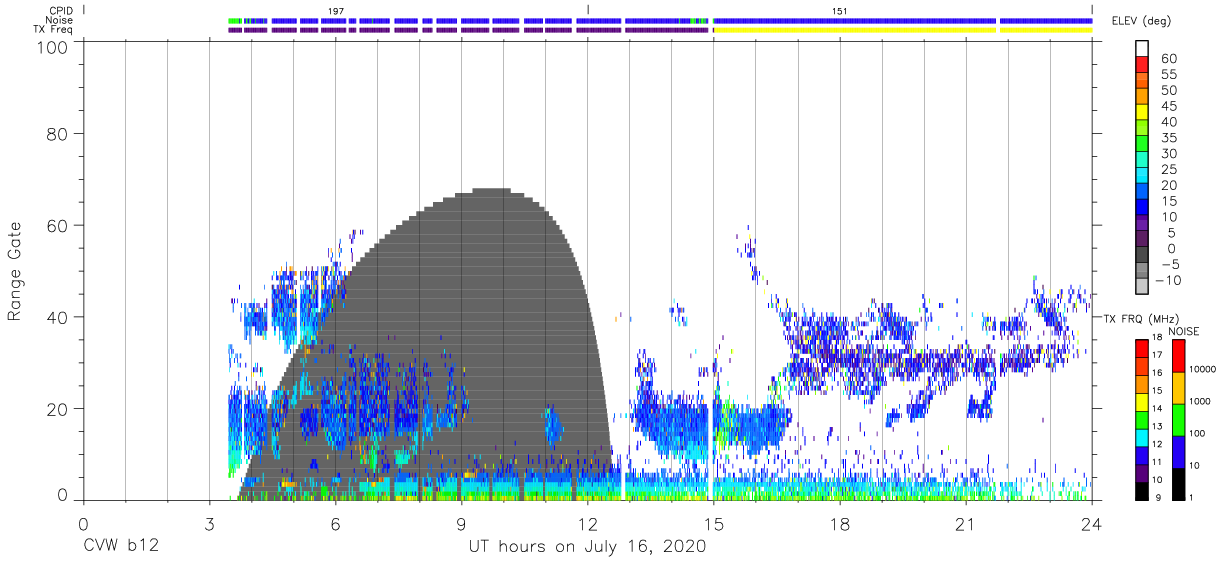Click the x-axis tick label "18" on UT axis

point(840,524)
